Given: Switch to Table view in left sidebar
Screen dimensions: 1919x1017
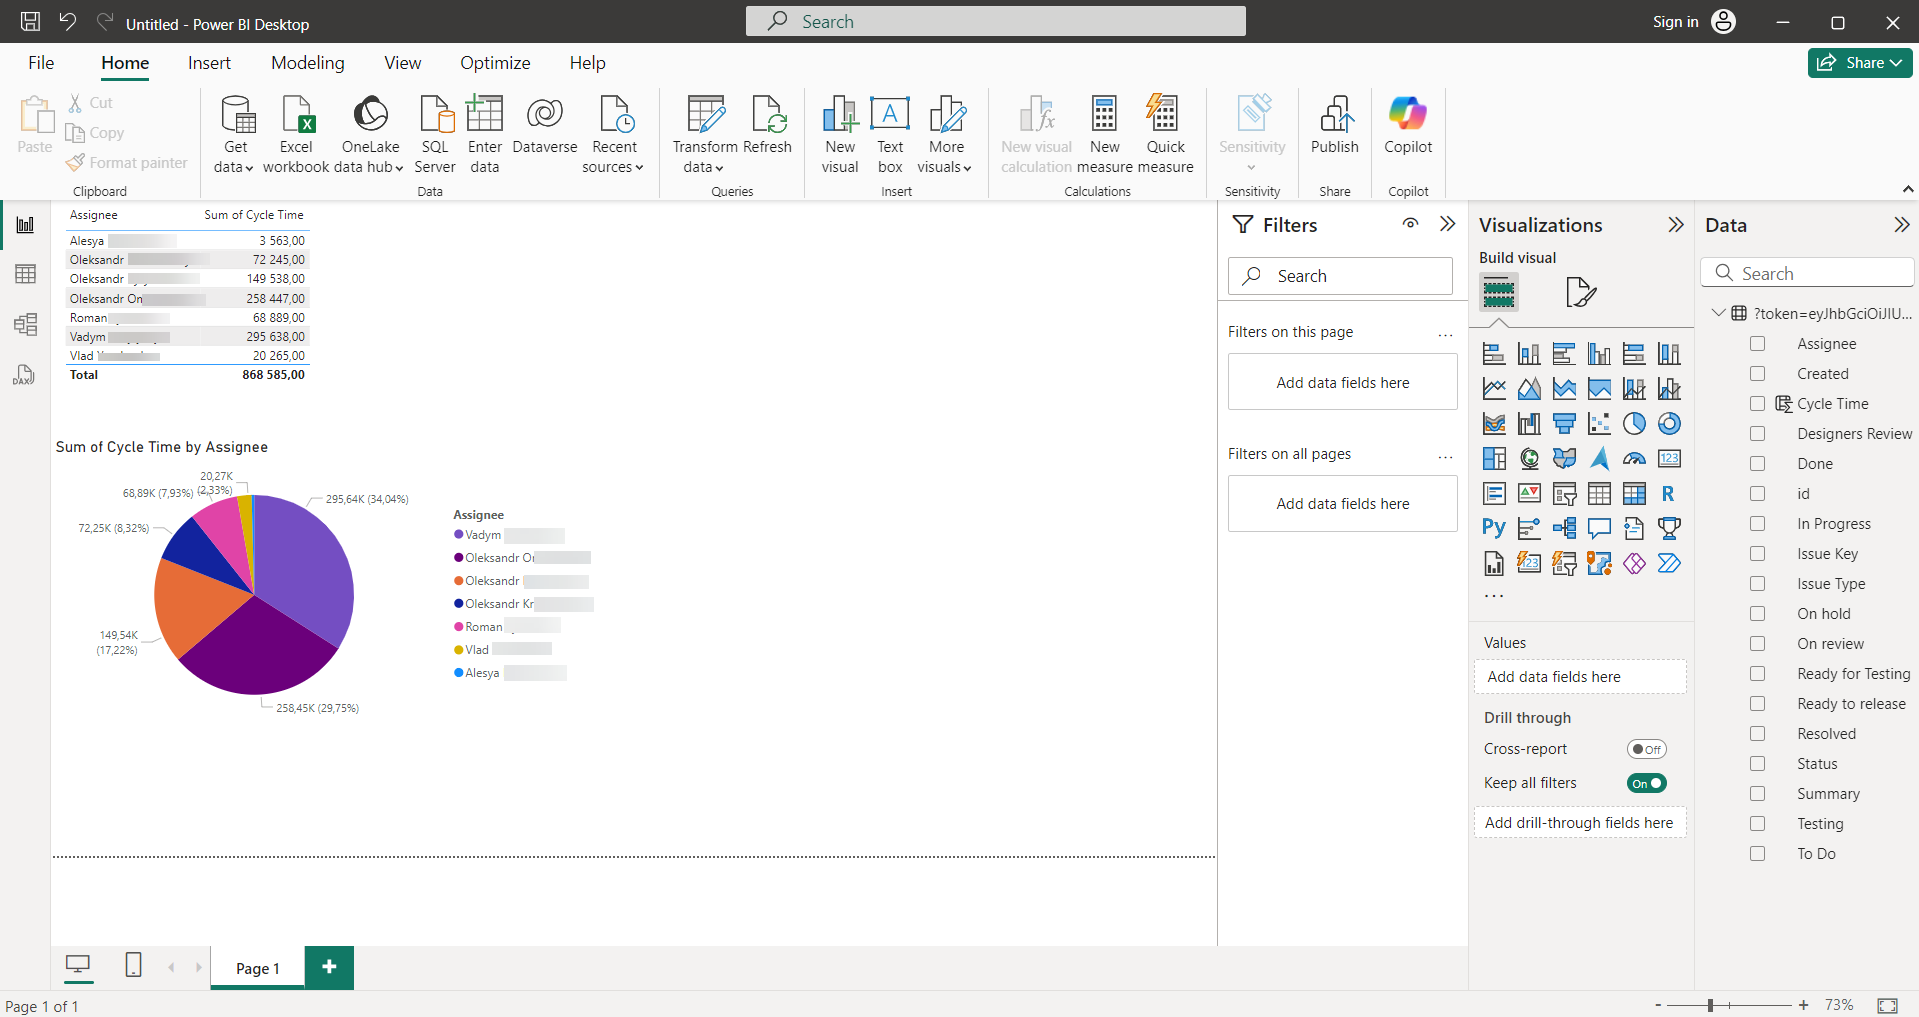Looking at the screenshot, I should [x=25, y=274].
